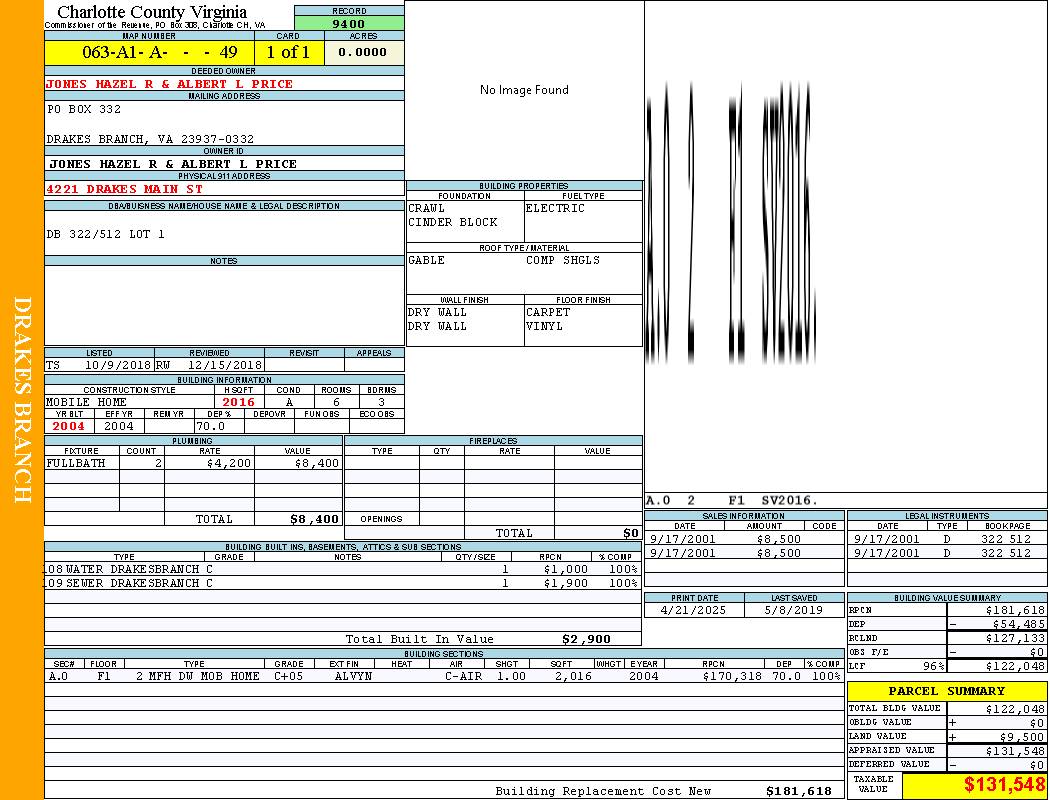Click exterior finish ALVYN
Viewport: 1050px width, 800px height.
(x=353, y=676)
